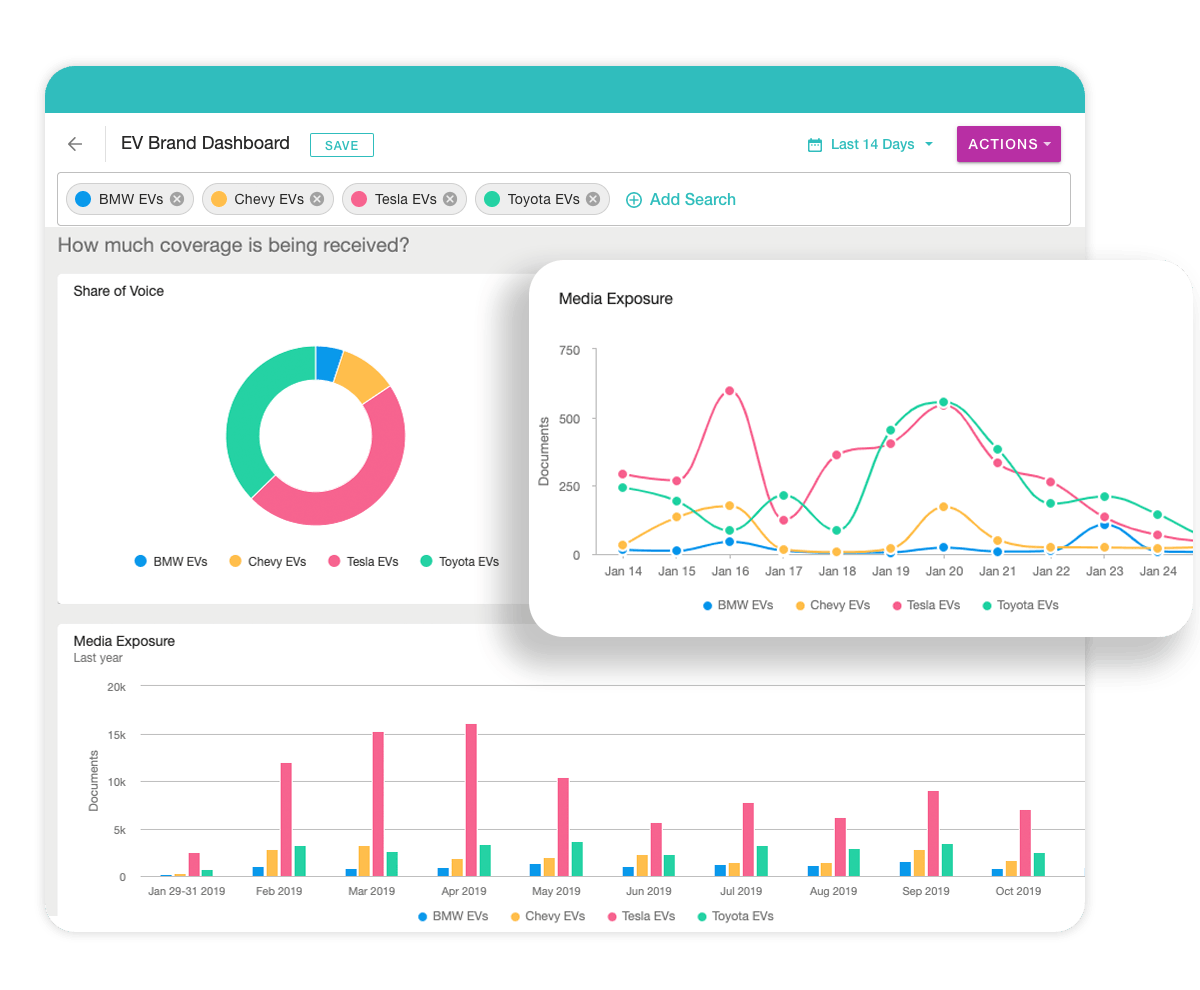Click the Chevy EVs legend dot in yearly bar chart
1200x990 pixels.
point(516,916)
